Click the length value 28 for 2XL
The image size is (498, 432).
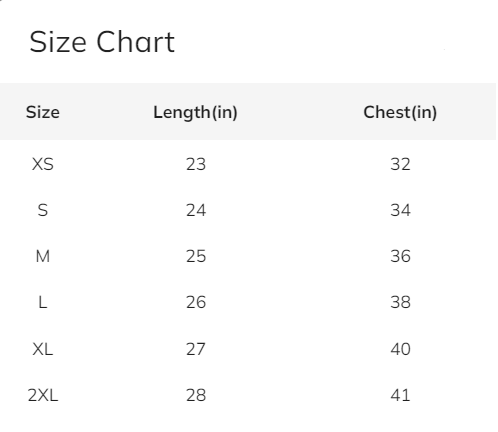[196, 395]
